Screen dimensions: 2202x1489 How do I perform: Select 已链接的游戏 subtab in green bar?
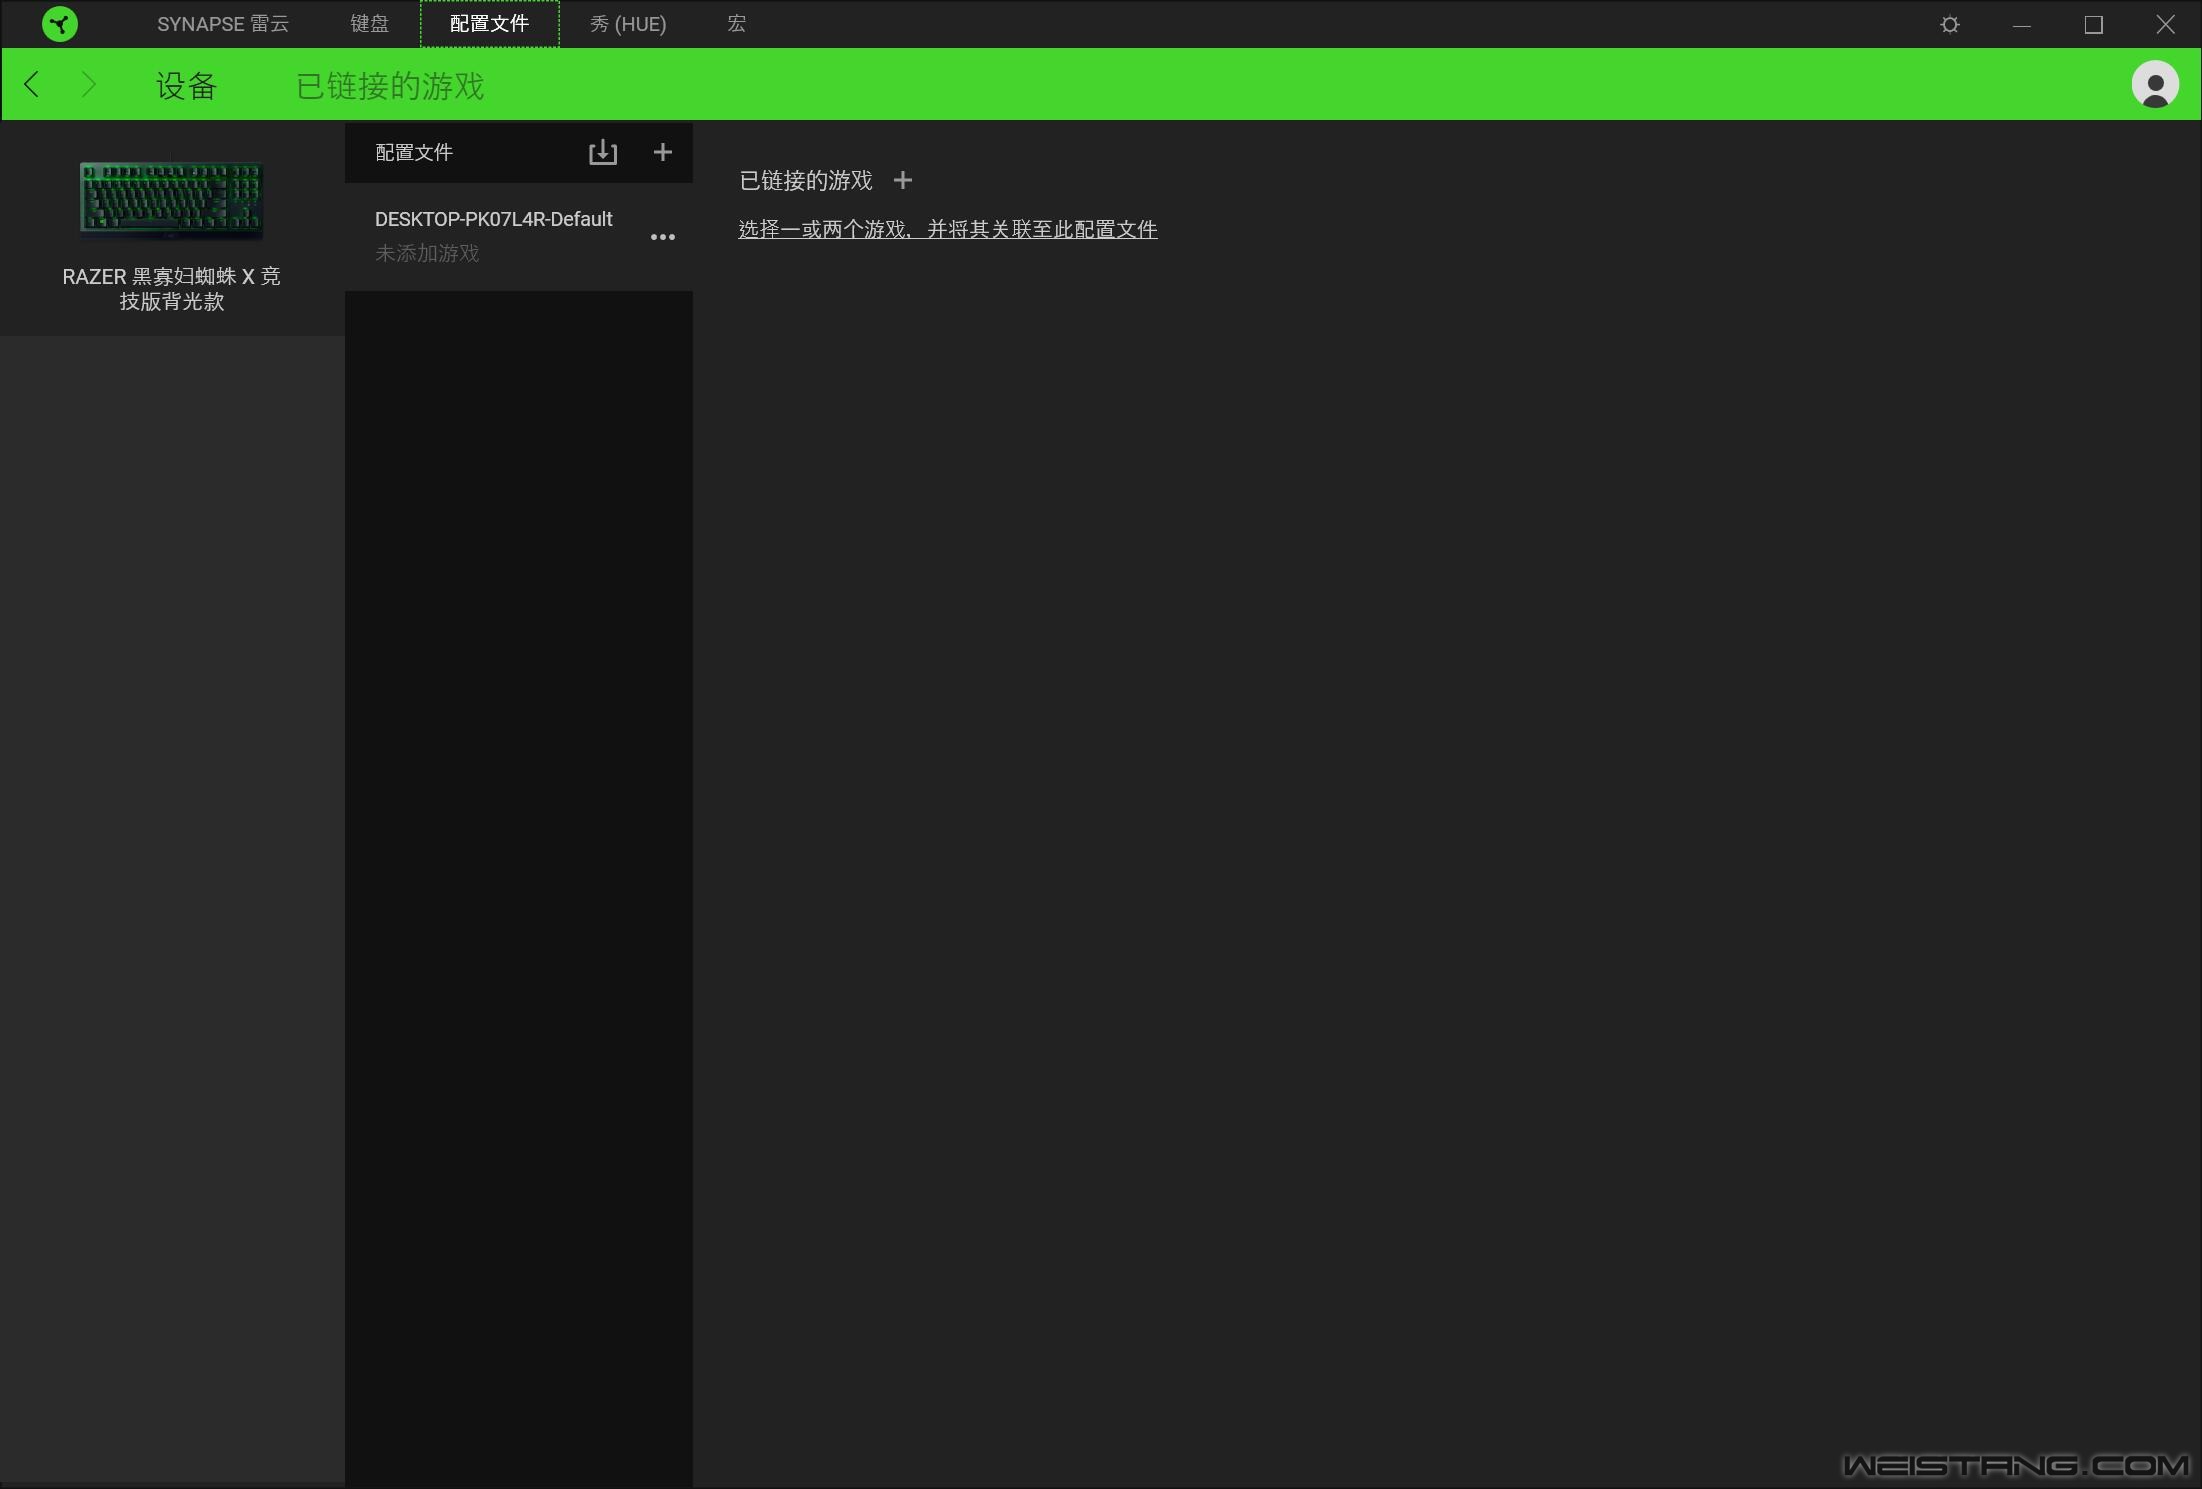(390, 86)
